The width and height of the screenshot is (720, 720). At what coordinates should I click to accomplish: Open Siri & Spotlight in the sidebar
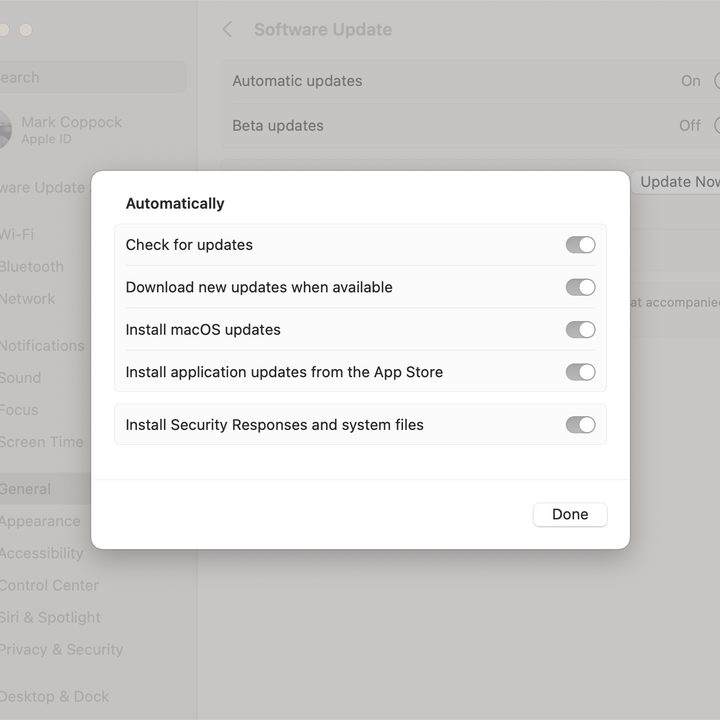coord(51,618)
